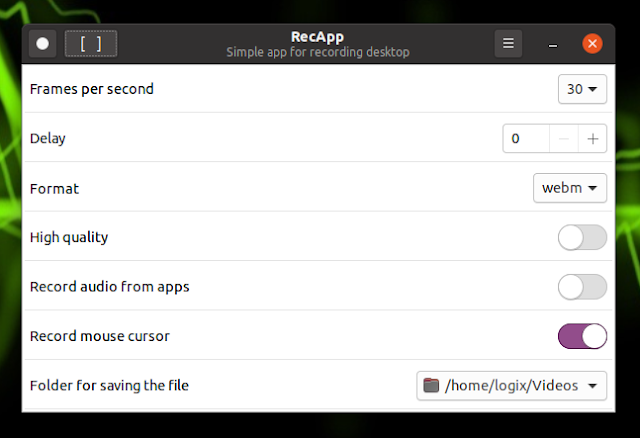Click the Delay value input field
The image size is (640, 438).
tap(526, 139)
